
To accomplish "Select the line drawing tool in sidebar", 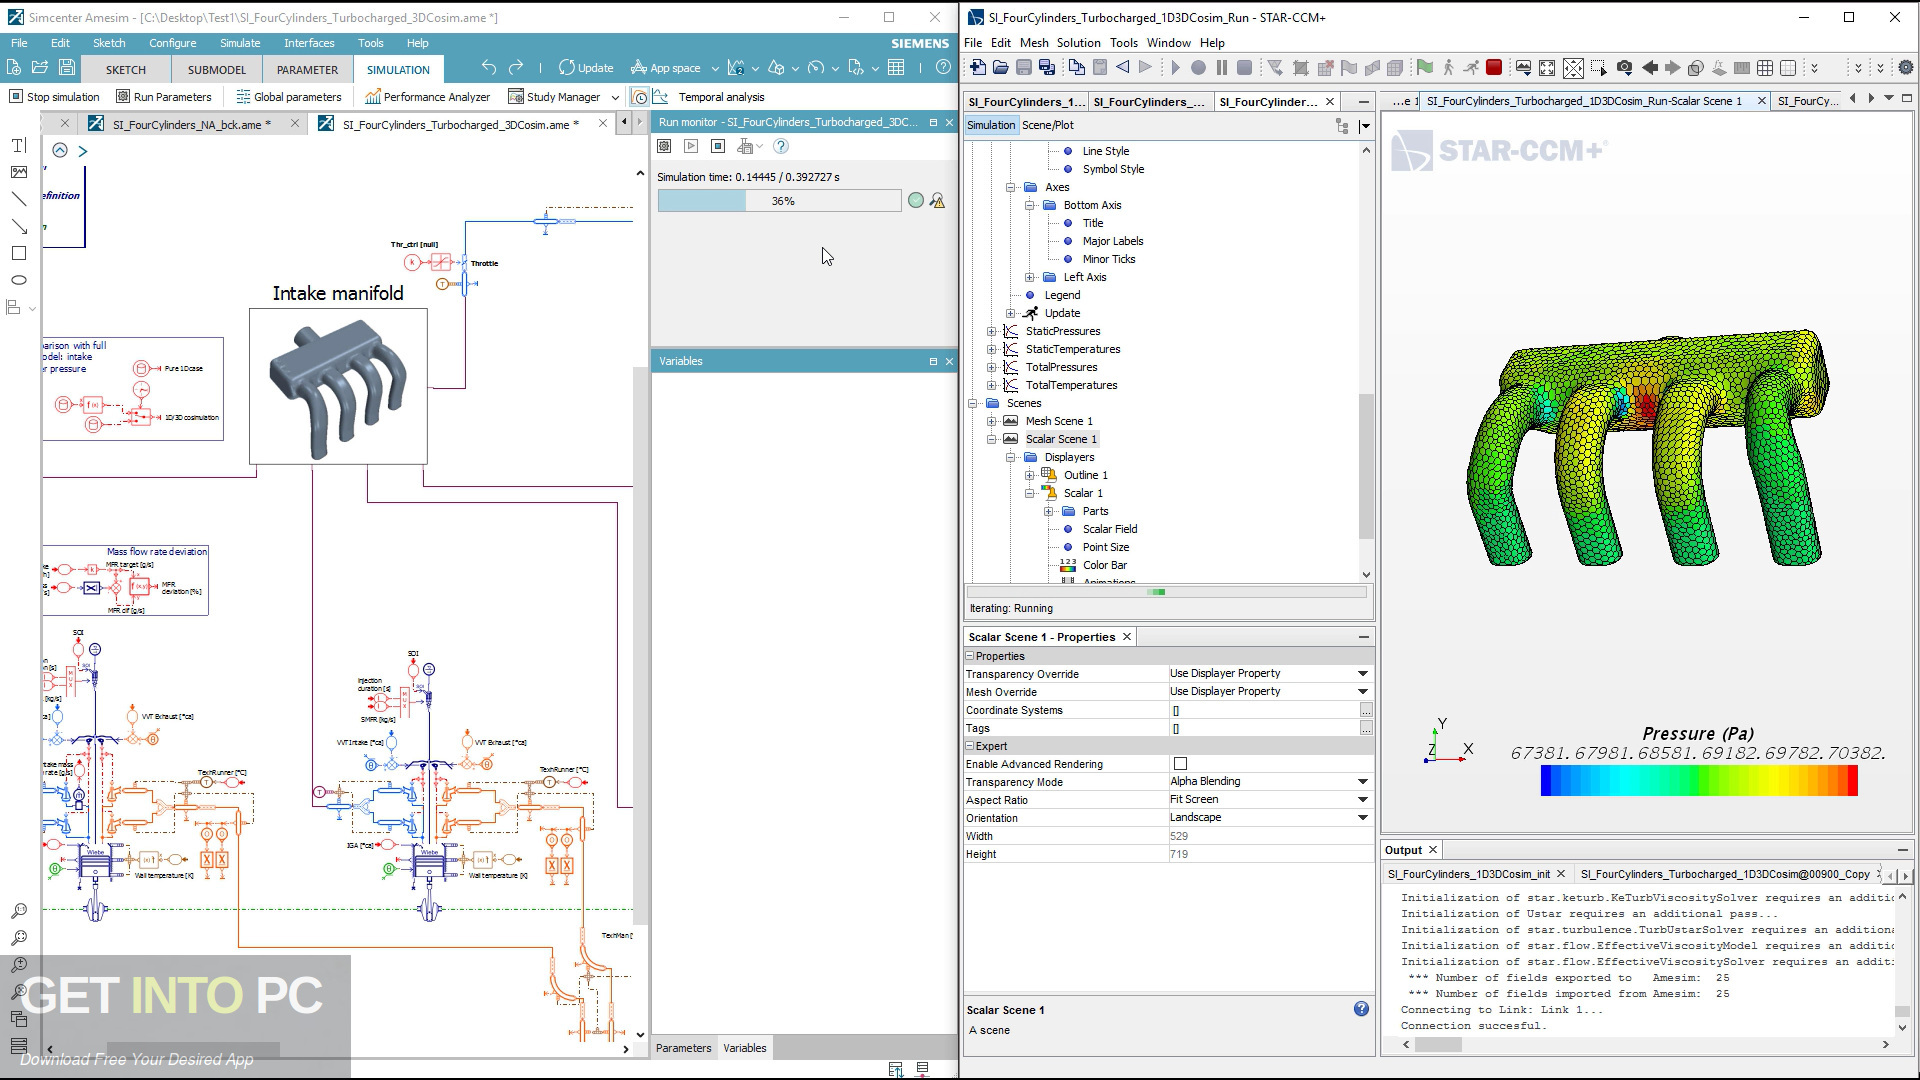I will pyautogui.click(x=18, y=199).
